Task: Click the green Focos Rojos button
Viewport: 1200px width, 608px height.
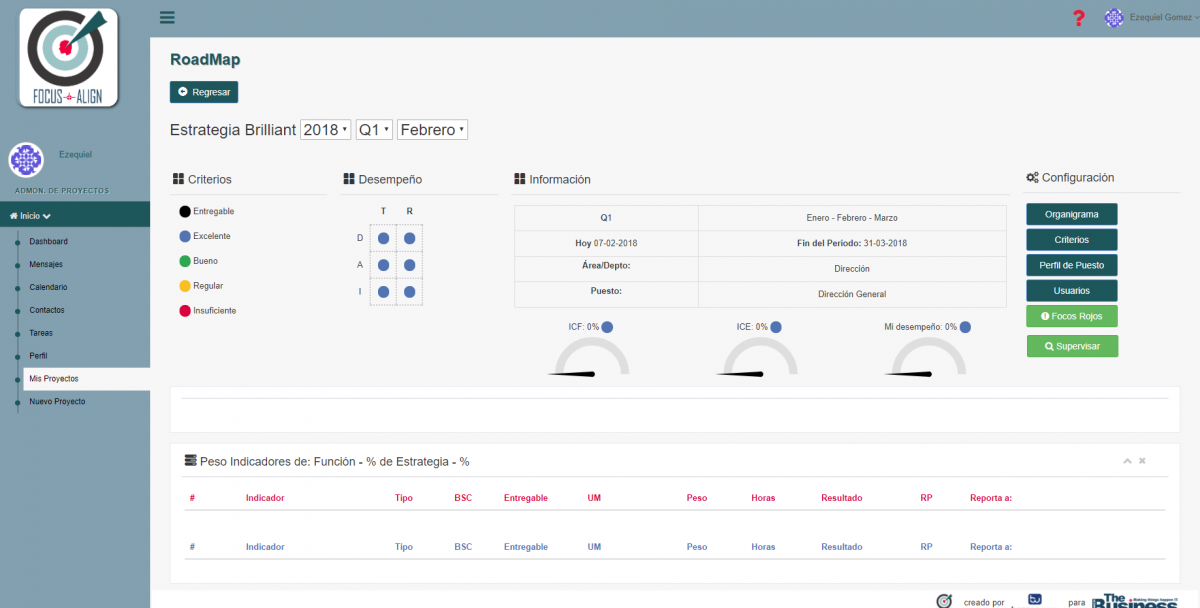Action: coord(1071,316)
